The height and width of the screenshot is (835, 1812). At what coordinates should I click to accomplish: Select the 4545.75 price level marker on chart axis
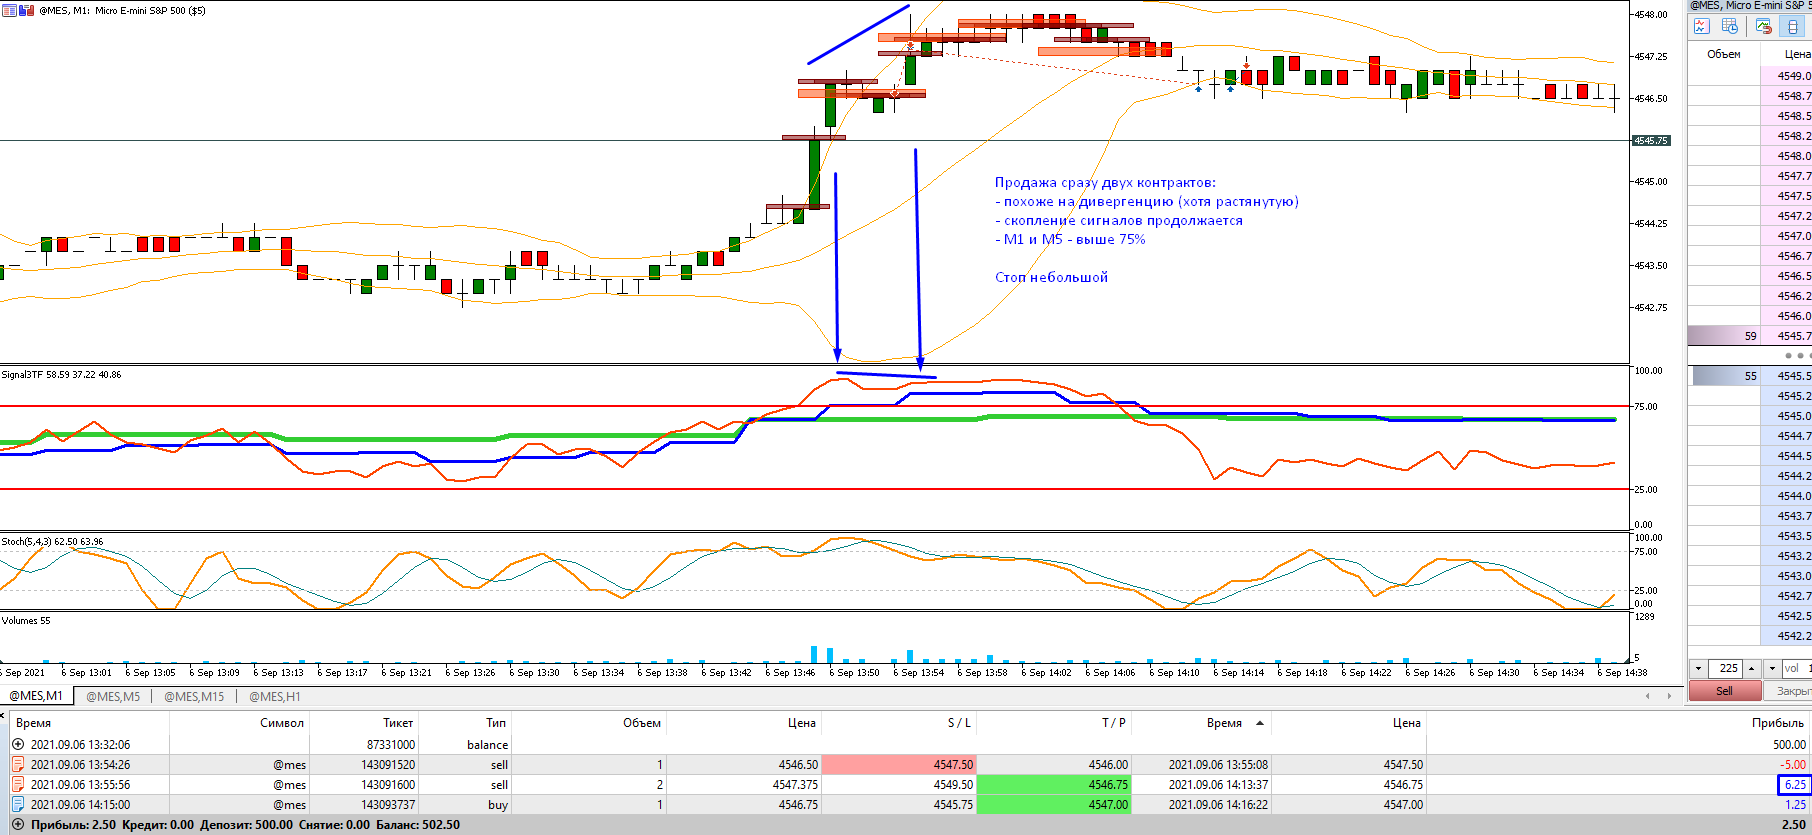(x=1651, y=140)
